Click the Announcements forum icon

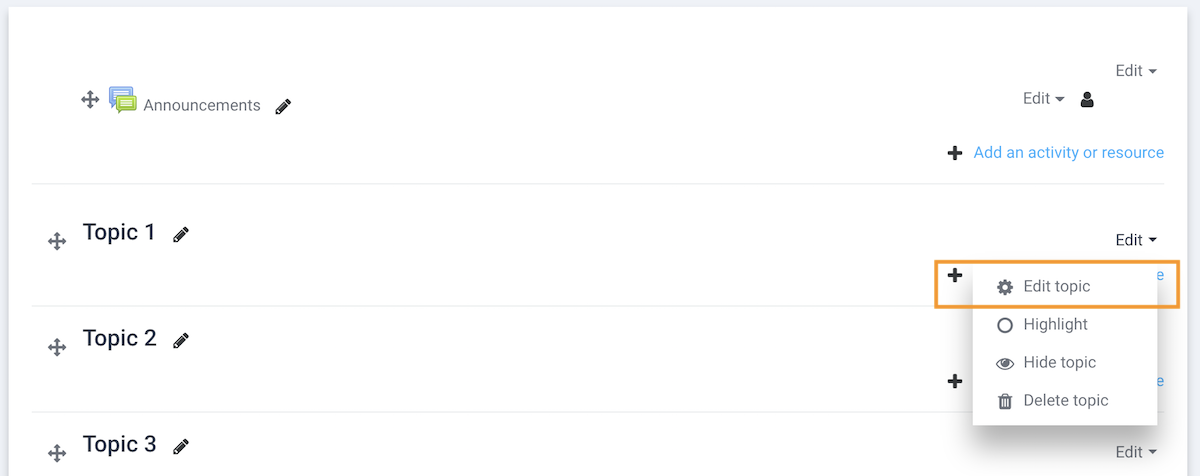pos(122,100)
